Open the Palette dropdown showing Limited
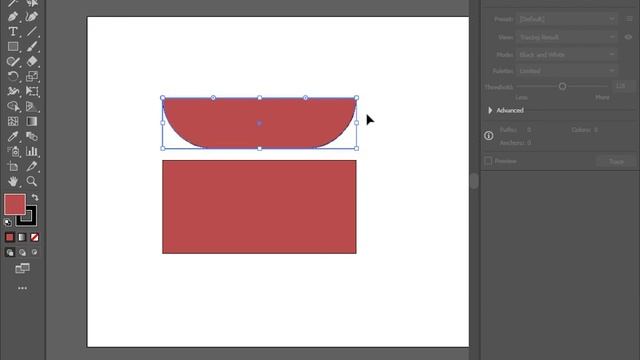Screen dimensions: 640x360 (567, 71)
